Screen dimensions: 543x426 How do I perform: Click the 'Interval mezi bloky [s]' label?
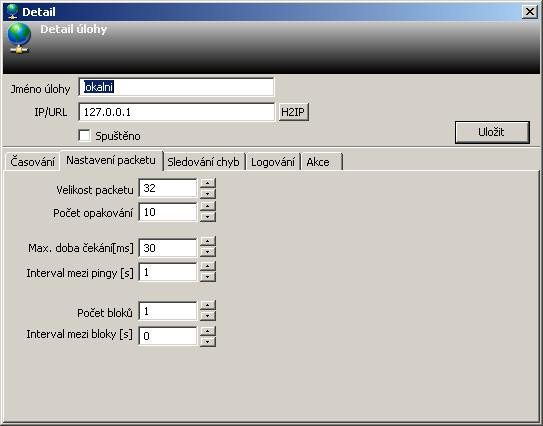pos(79,334)
